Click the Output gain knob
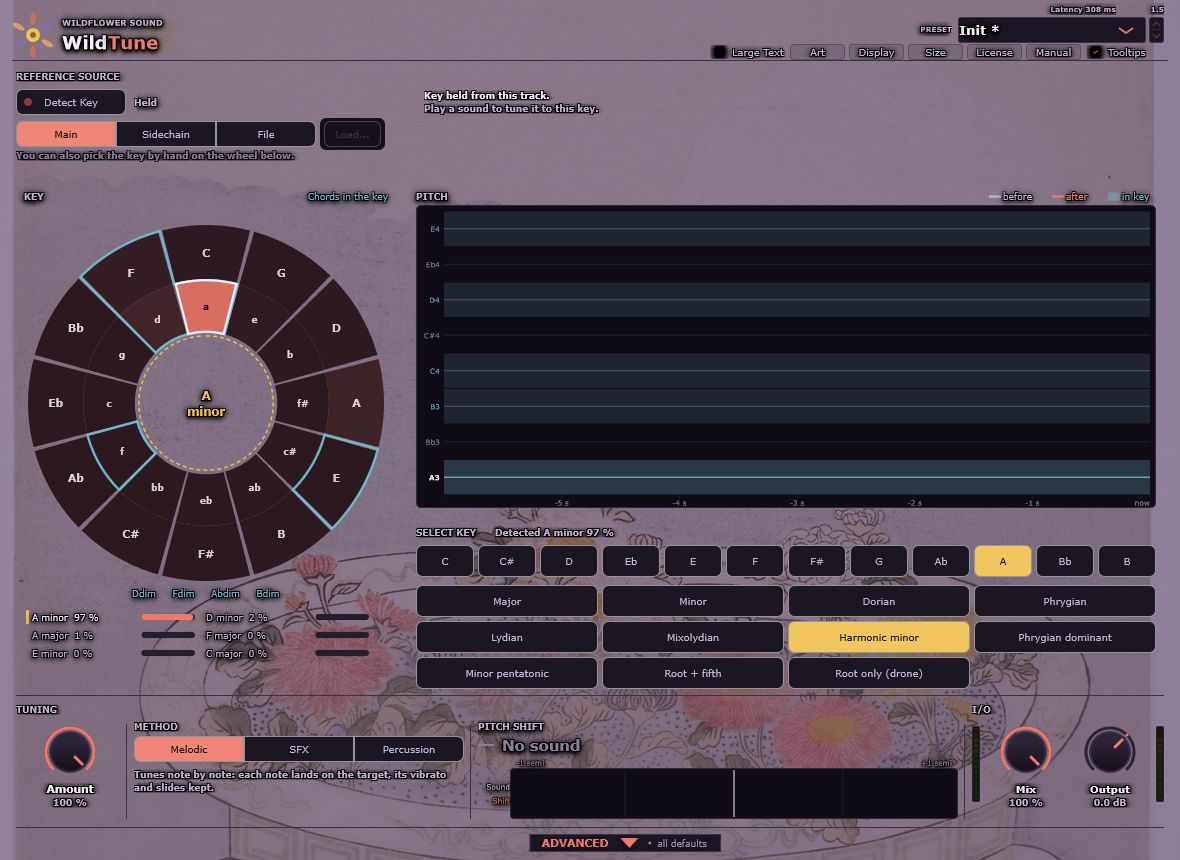The width and height of the screenshot is (1180, 860). click(1109, 752)
